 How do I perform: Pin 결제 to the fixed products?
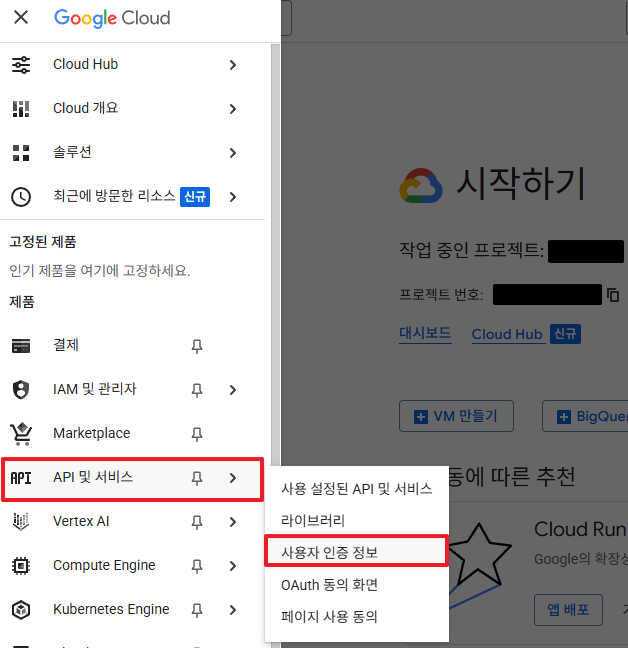click(x=197, y=346)
